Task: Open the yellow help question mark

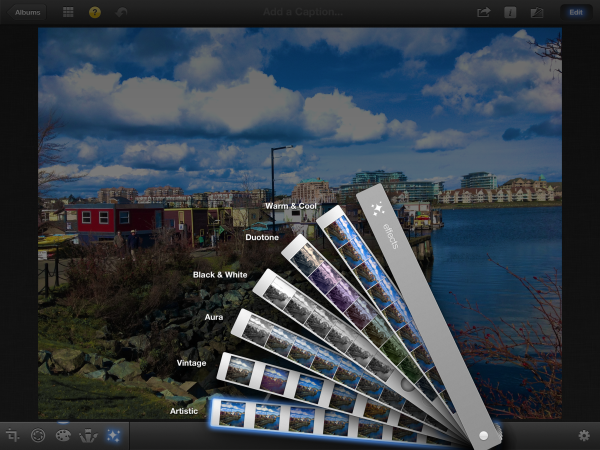Action: tap(95, 12)
